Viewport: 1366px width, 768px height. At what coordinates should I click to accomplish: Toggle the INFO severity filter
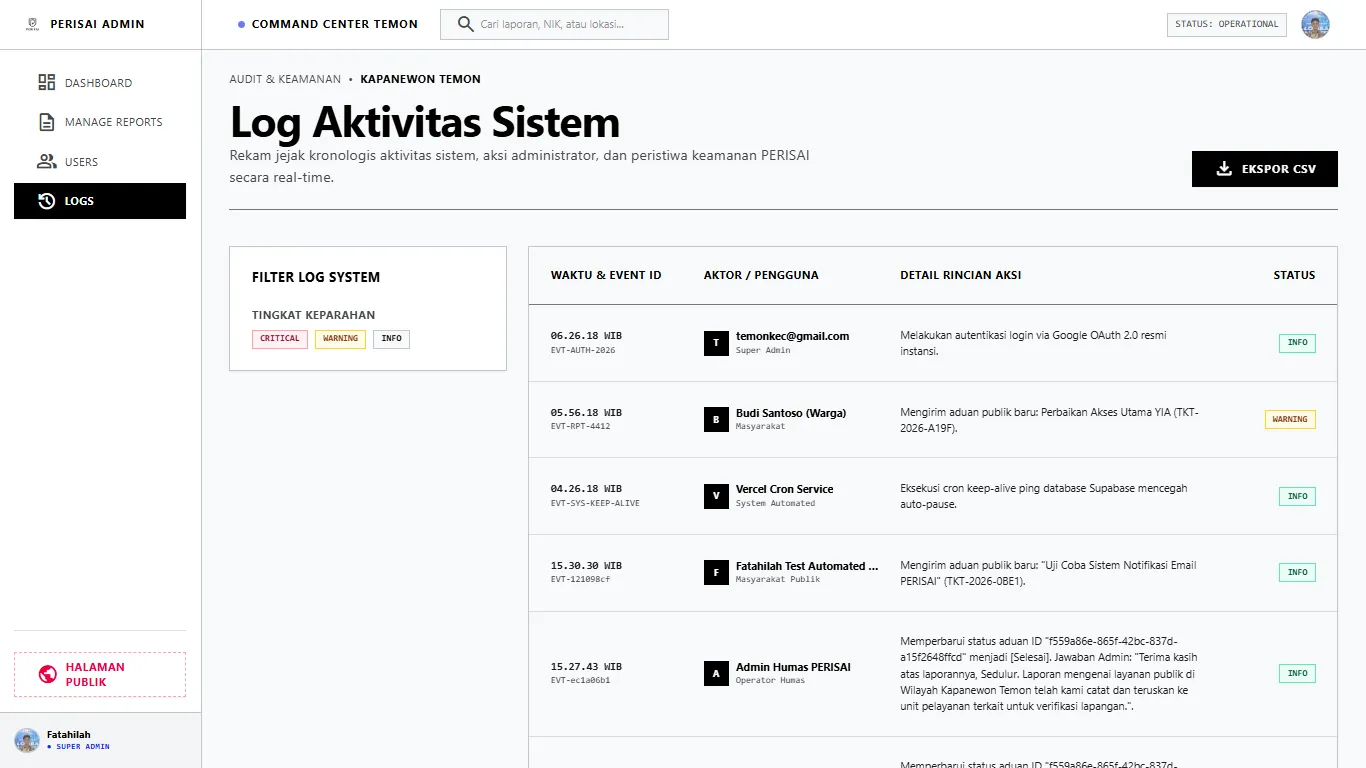pyautogui.click(x=392, y=339)
